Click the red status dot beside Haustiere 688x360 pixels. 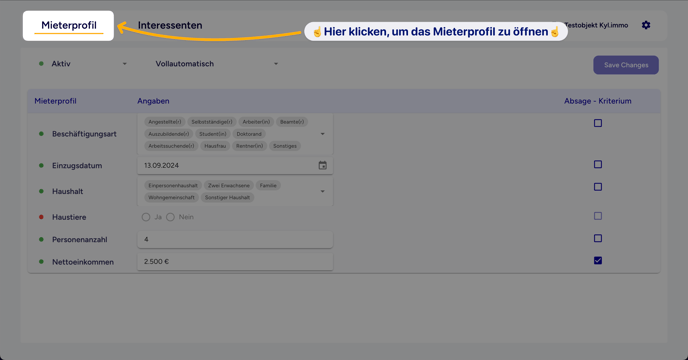41,217
